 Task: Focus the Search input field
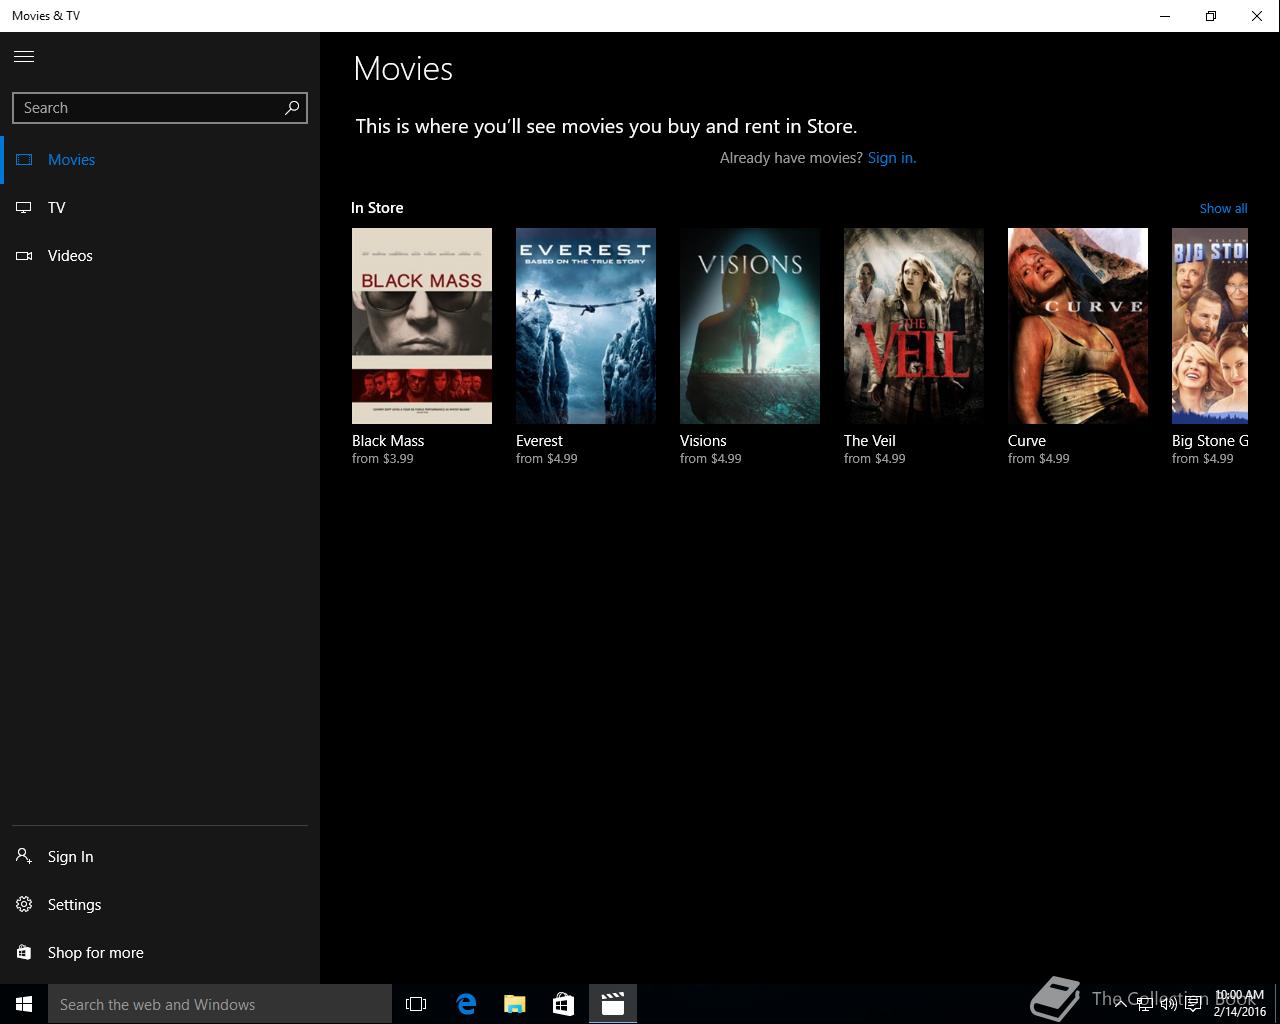click(160, 108)
